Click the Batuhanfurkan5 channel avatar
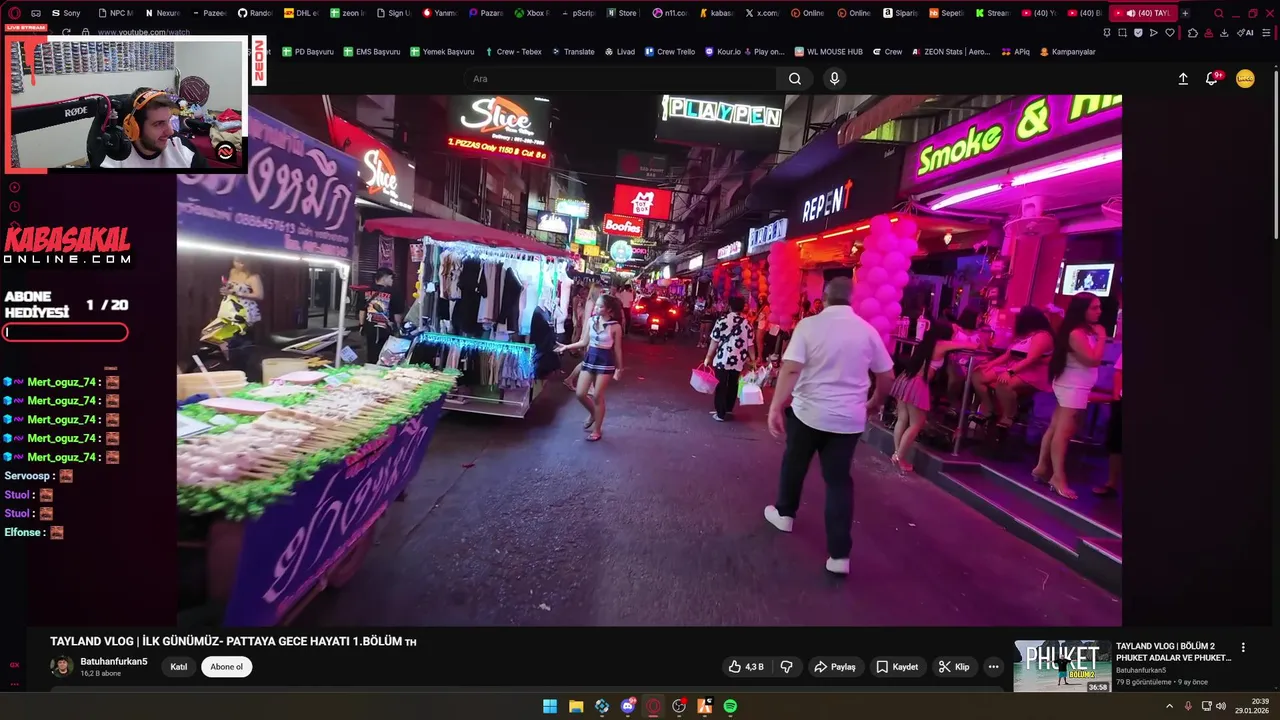 click(x=62, y=666)
